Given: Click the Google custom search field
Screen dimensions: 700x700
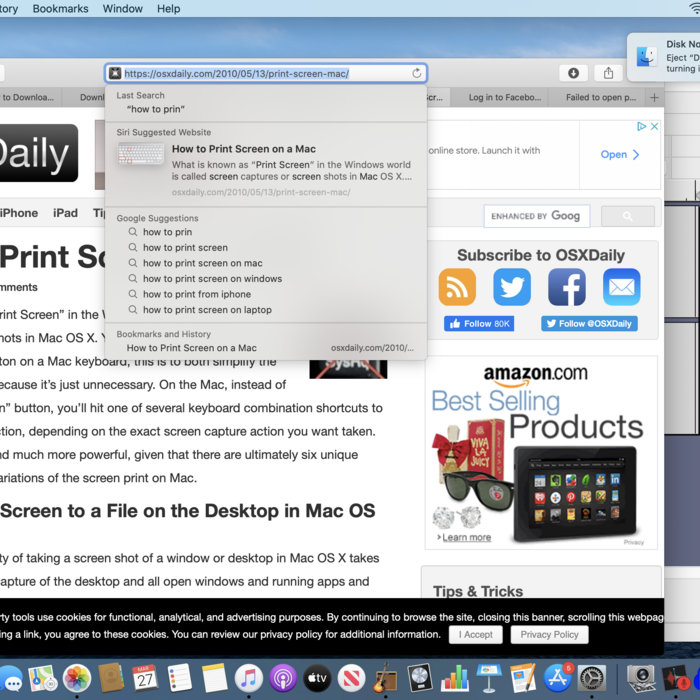Looking at the screenshot, I should [x=536, y=216].
